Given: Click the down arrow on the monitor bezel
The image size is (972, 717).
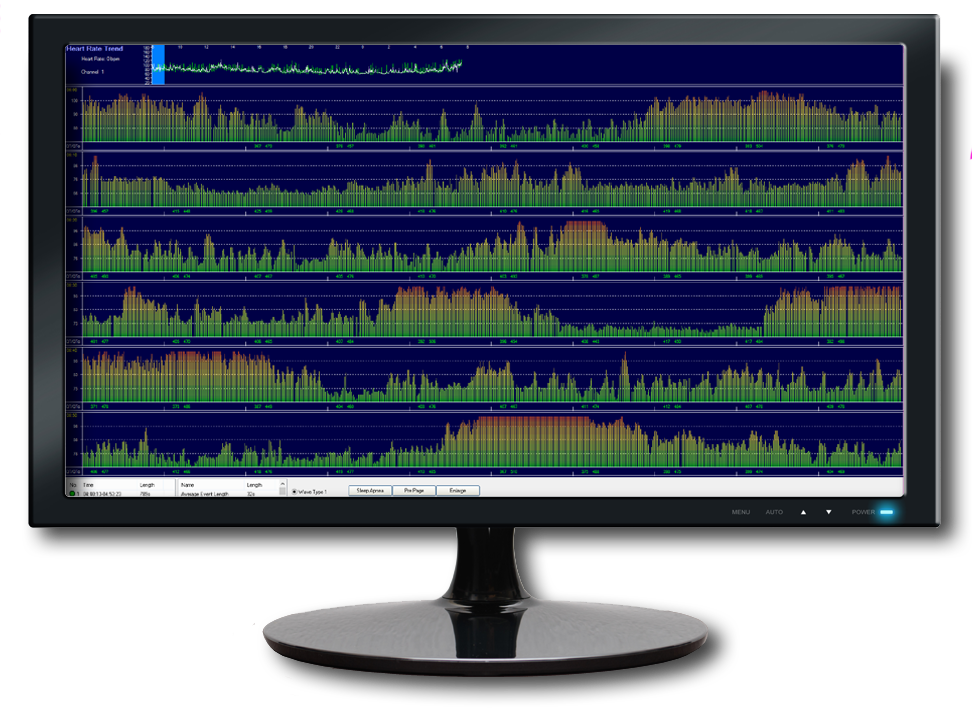Looking at the screenshot, I should pyautogui.click(x=828, y=512).
